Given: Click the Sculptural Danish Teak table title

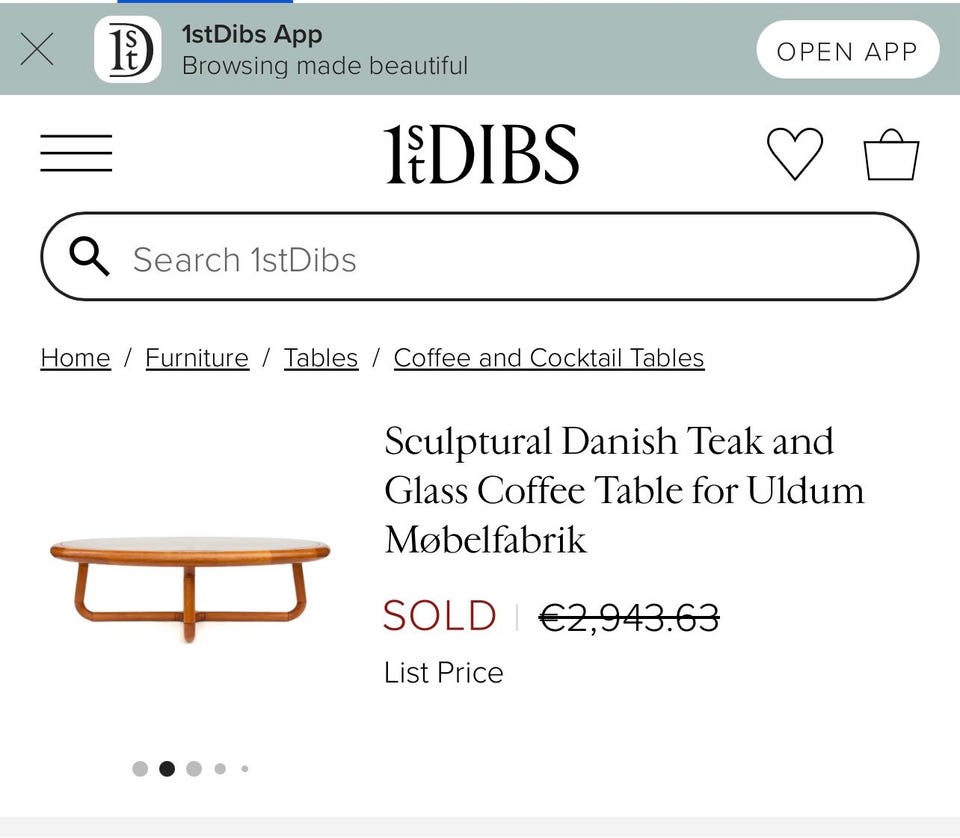Looking at the screenshot, I should [x=623, y=490].
